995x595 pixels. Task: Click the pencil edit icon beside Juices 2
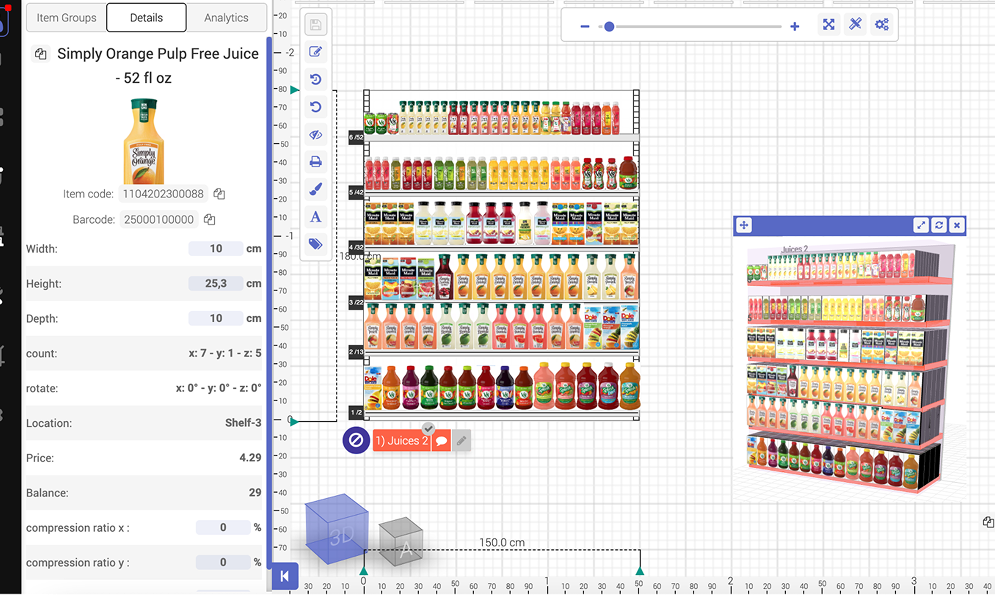click(x=462, y=440)
